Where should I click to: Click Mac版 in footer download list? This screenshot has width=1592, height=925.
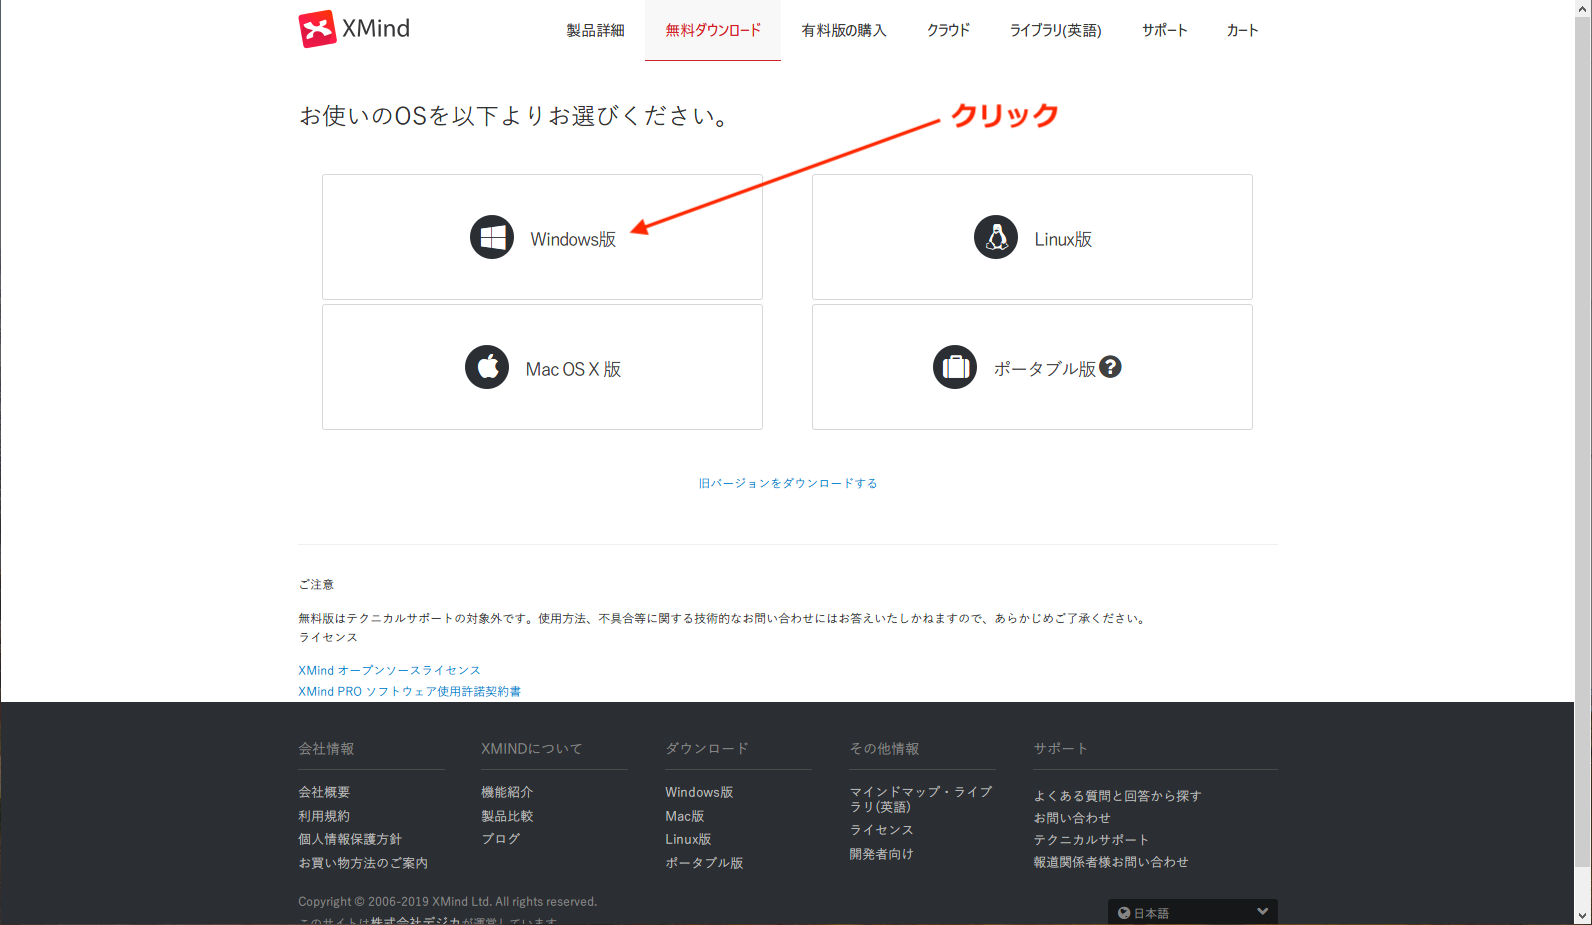pos(685,816)
